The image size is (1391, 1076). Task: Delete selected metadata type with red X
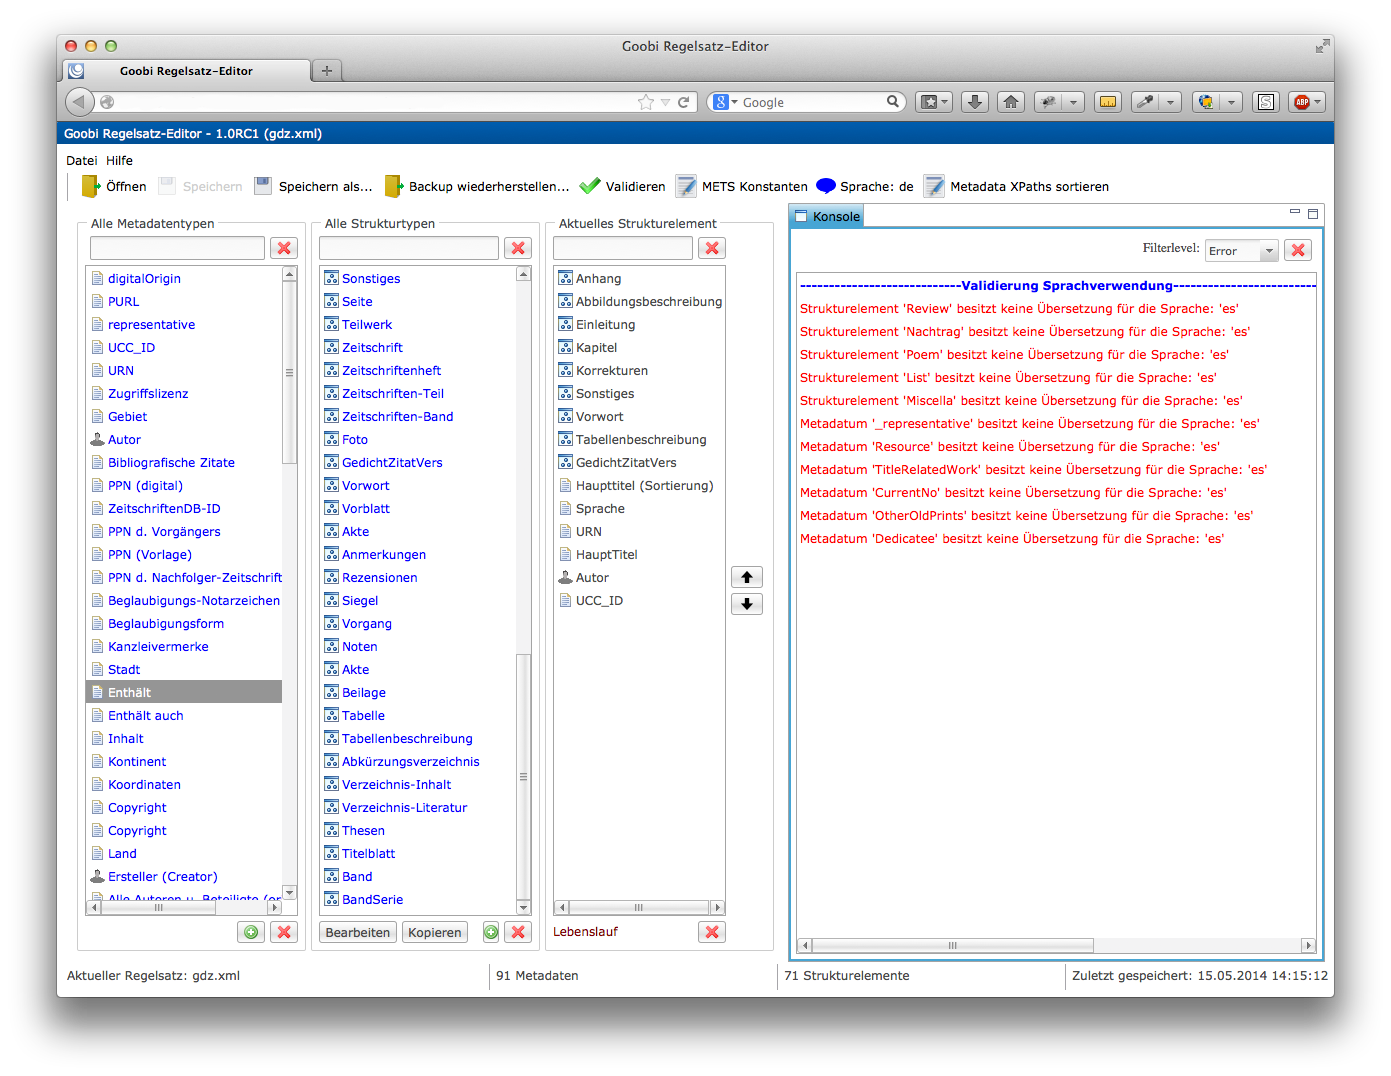(x=284, y=932)
